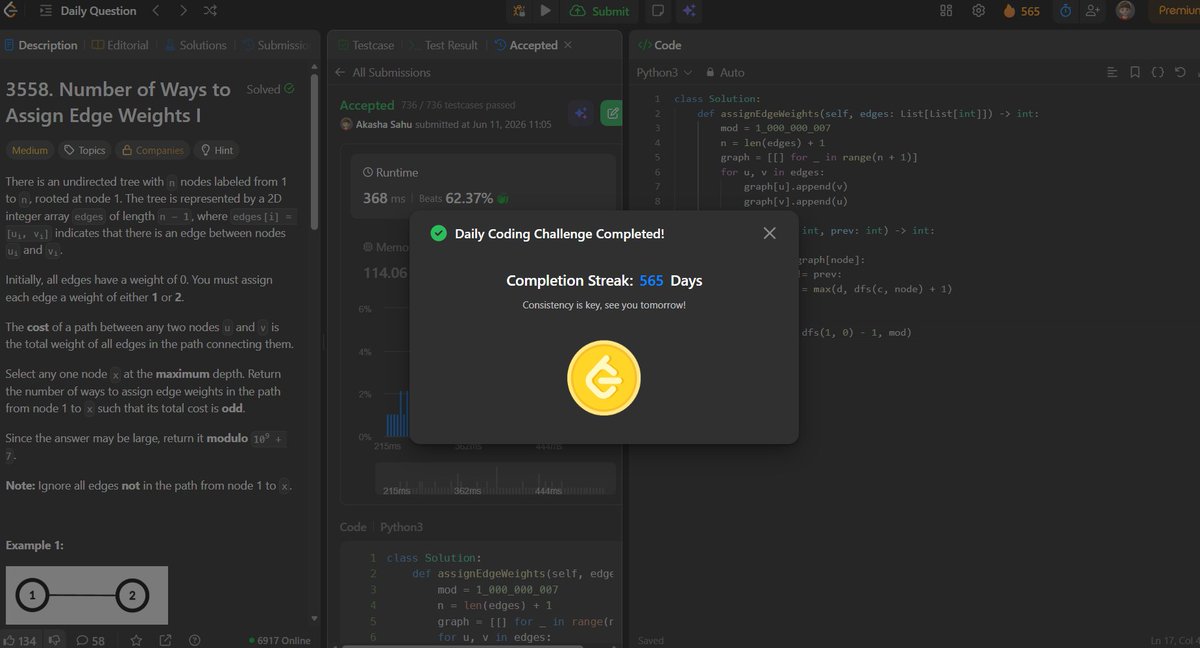Open the profile avatar menu

[1126, 11]
